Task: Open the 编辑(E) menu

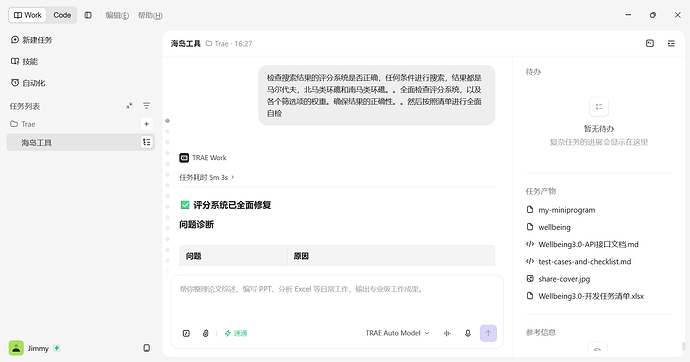Action: 117,15
